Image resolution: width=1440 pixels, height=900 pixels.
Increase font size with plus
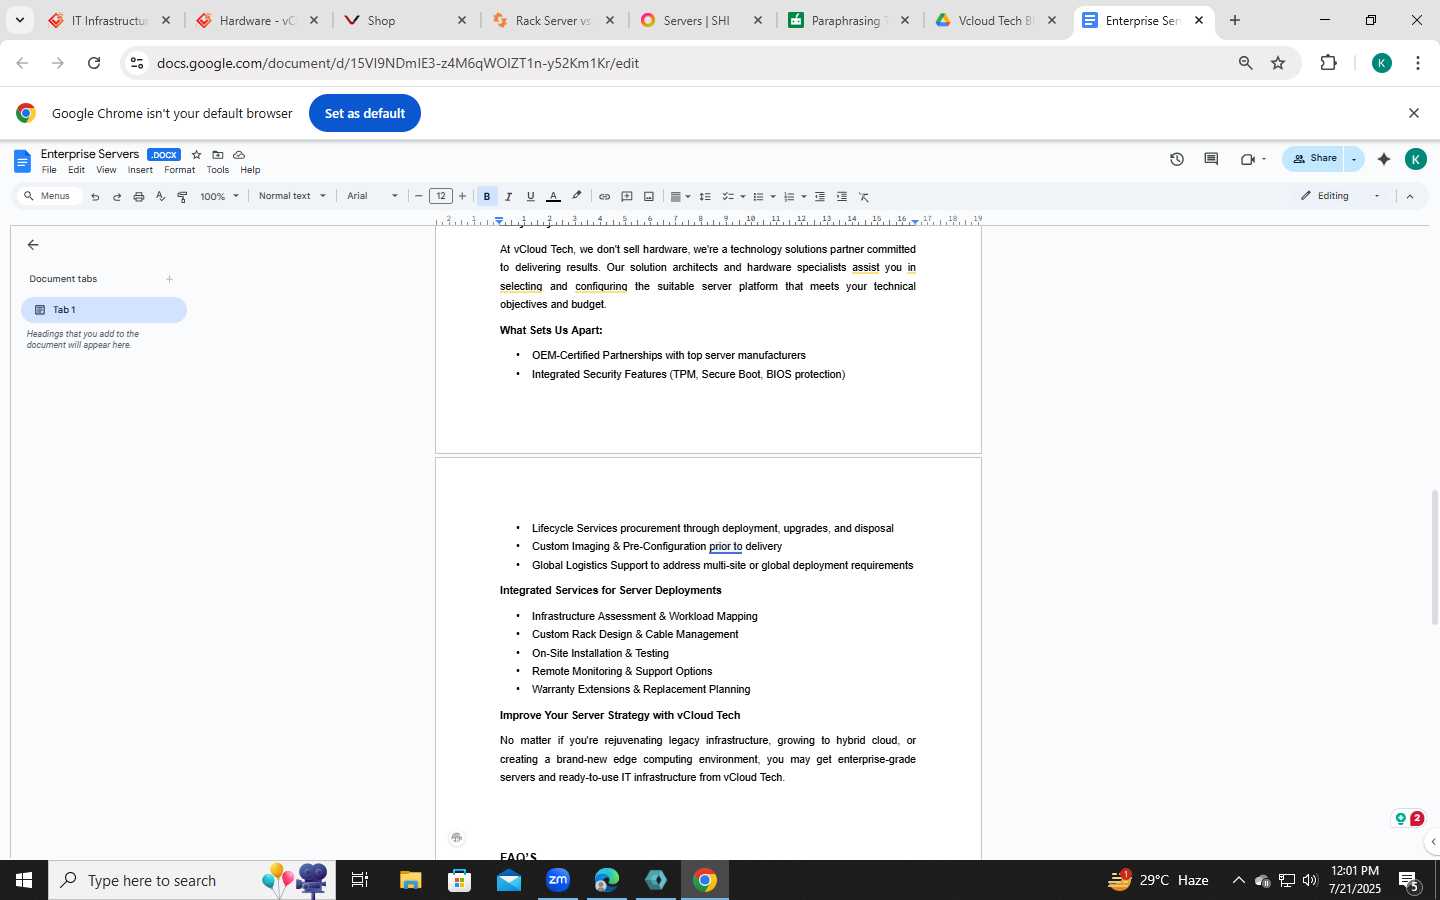point(462,197)
